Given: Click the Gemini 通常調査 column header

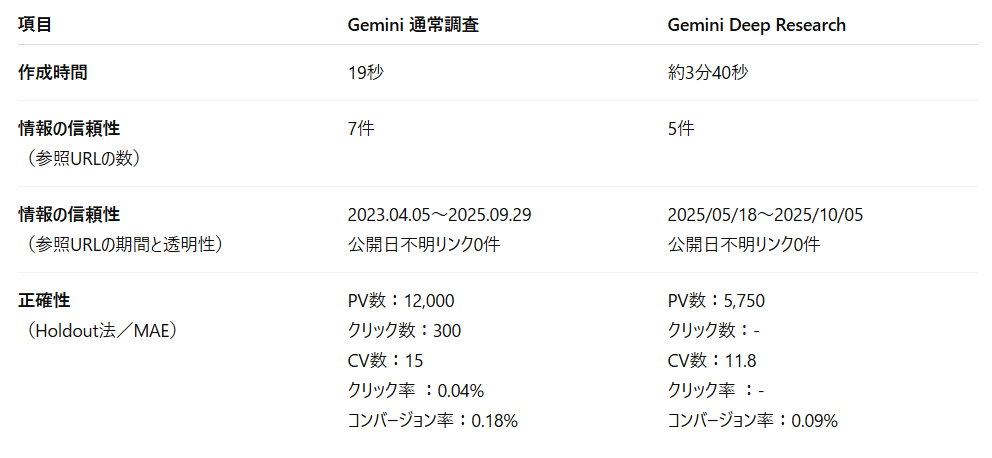Looking at the screenshot, I should click(413, 25).
